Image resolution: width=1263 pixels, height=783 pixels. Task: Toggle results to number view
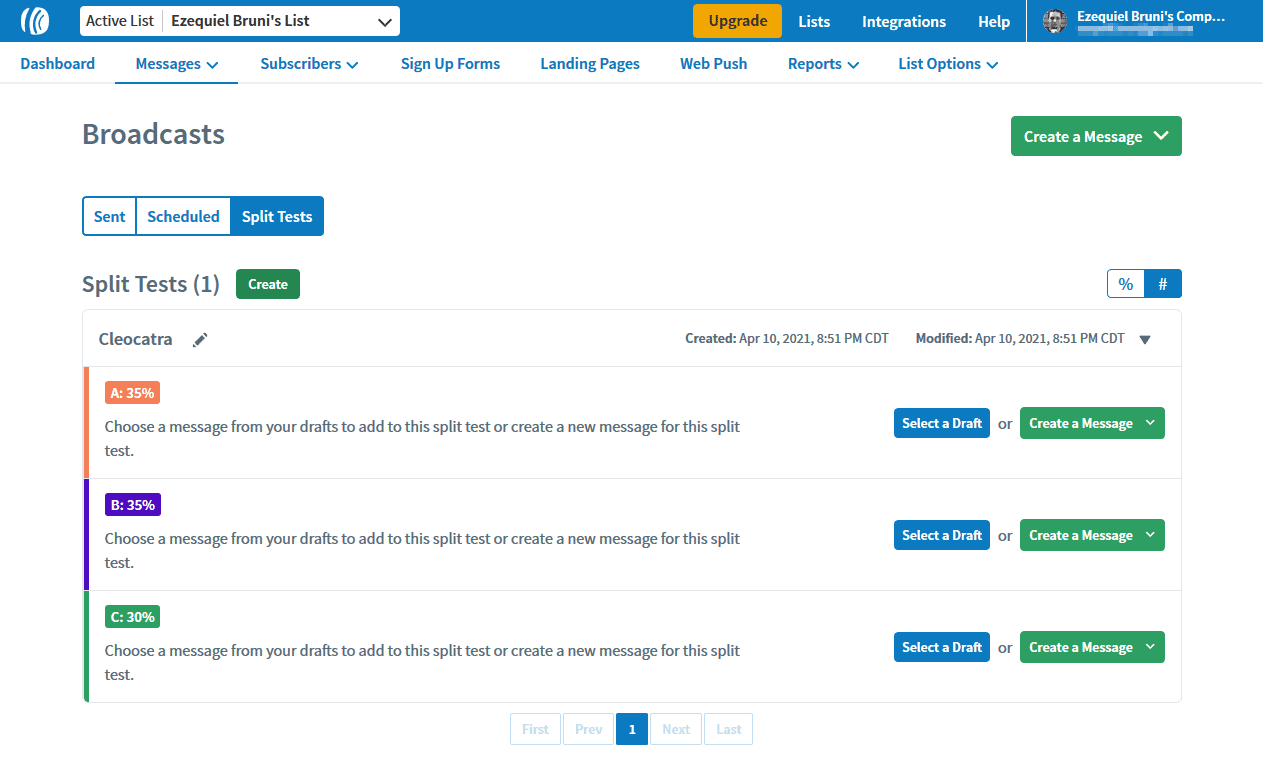point(1163,284)
